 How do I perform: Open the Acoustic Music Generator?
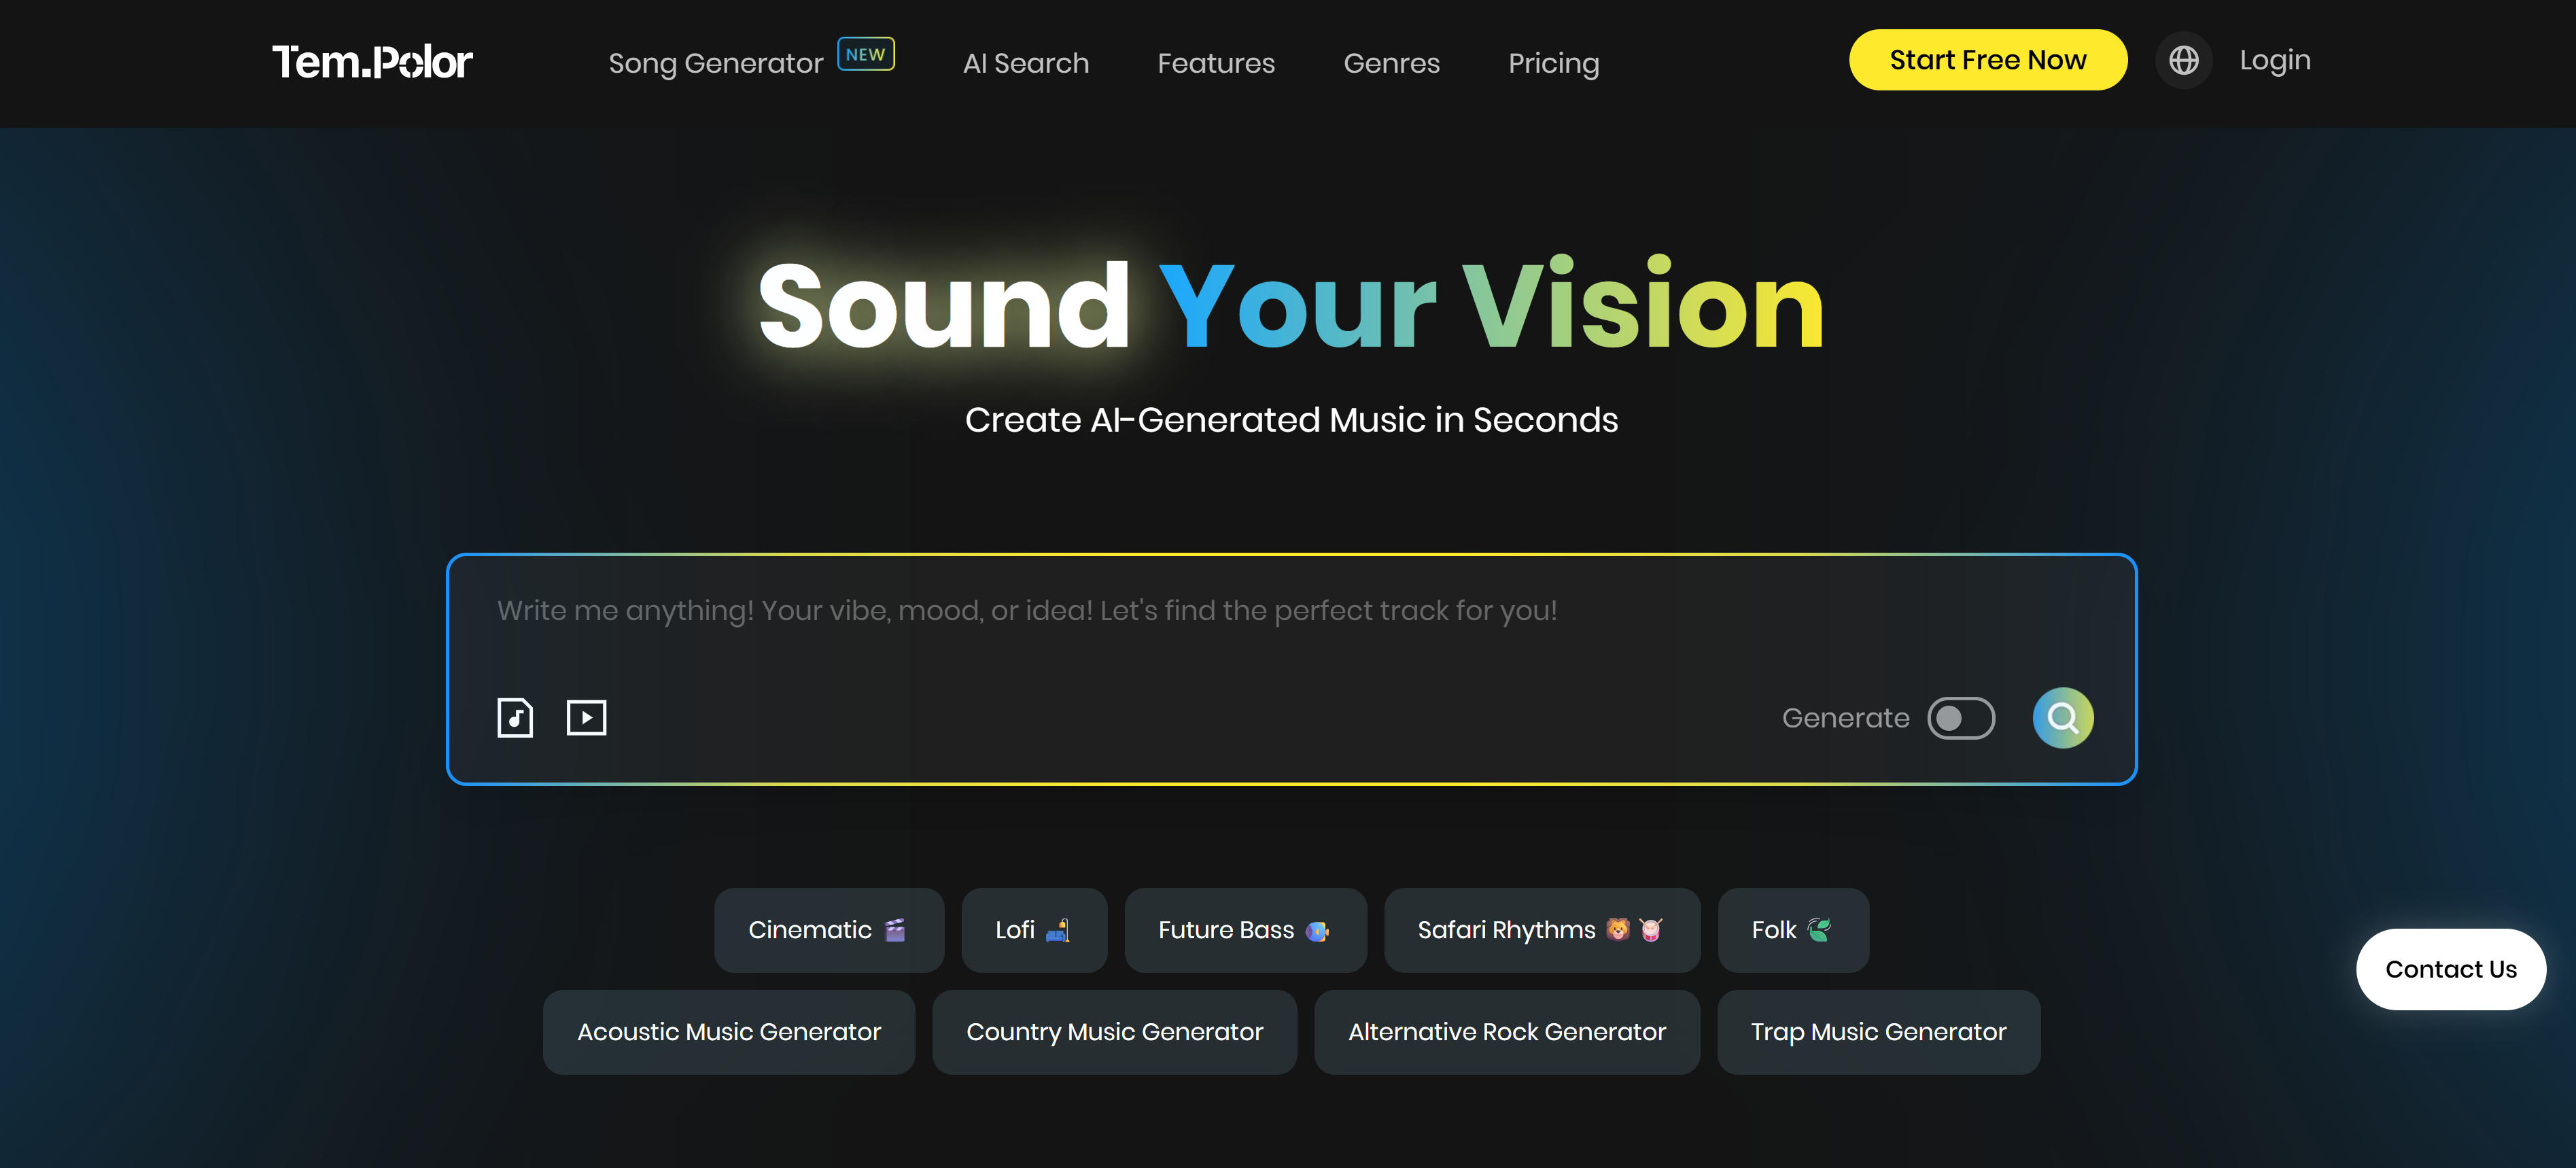(x=728, y=1032)
